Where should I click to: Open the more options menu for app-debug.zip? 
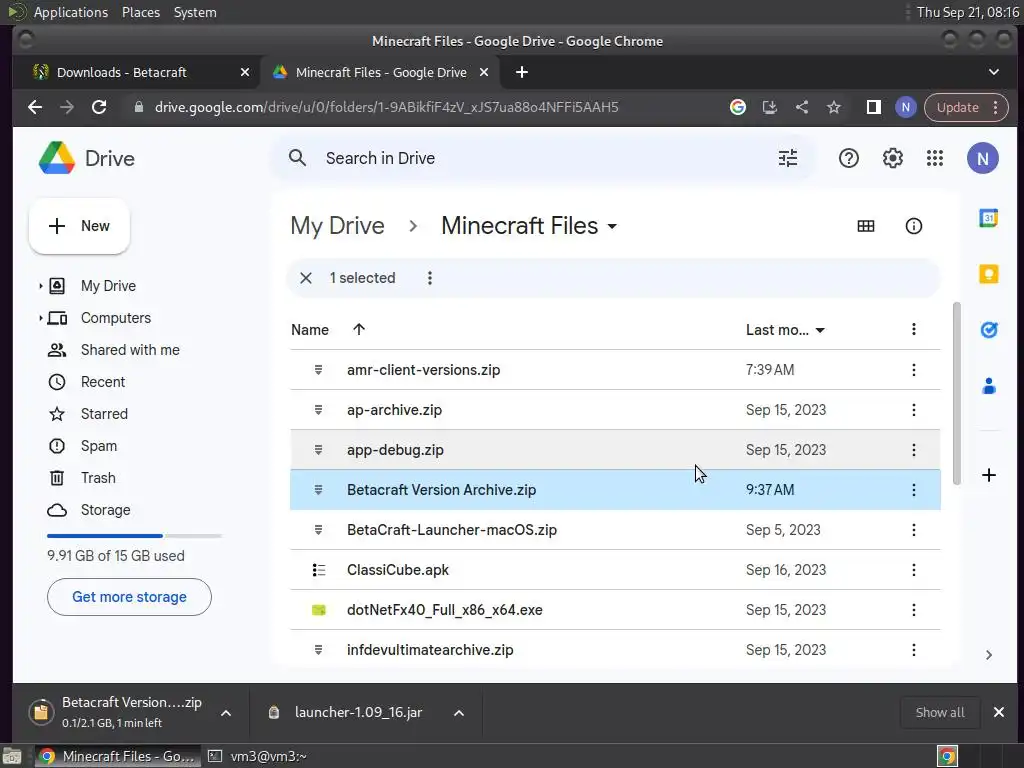[x=913, y=450]
